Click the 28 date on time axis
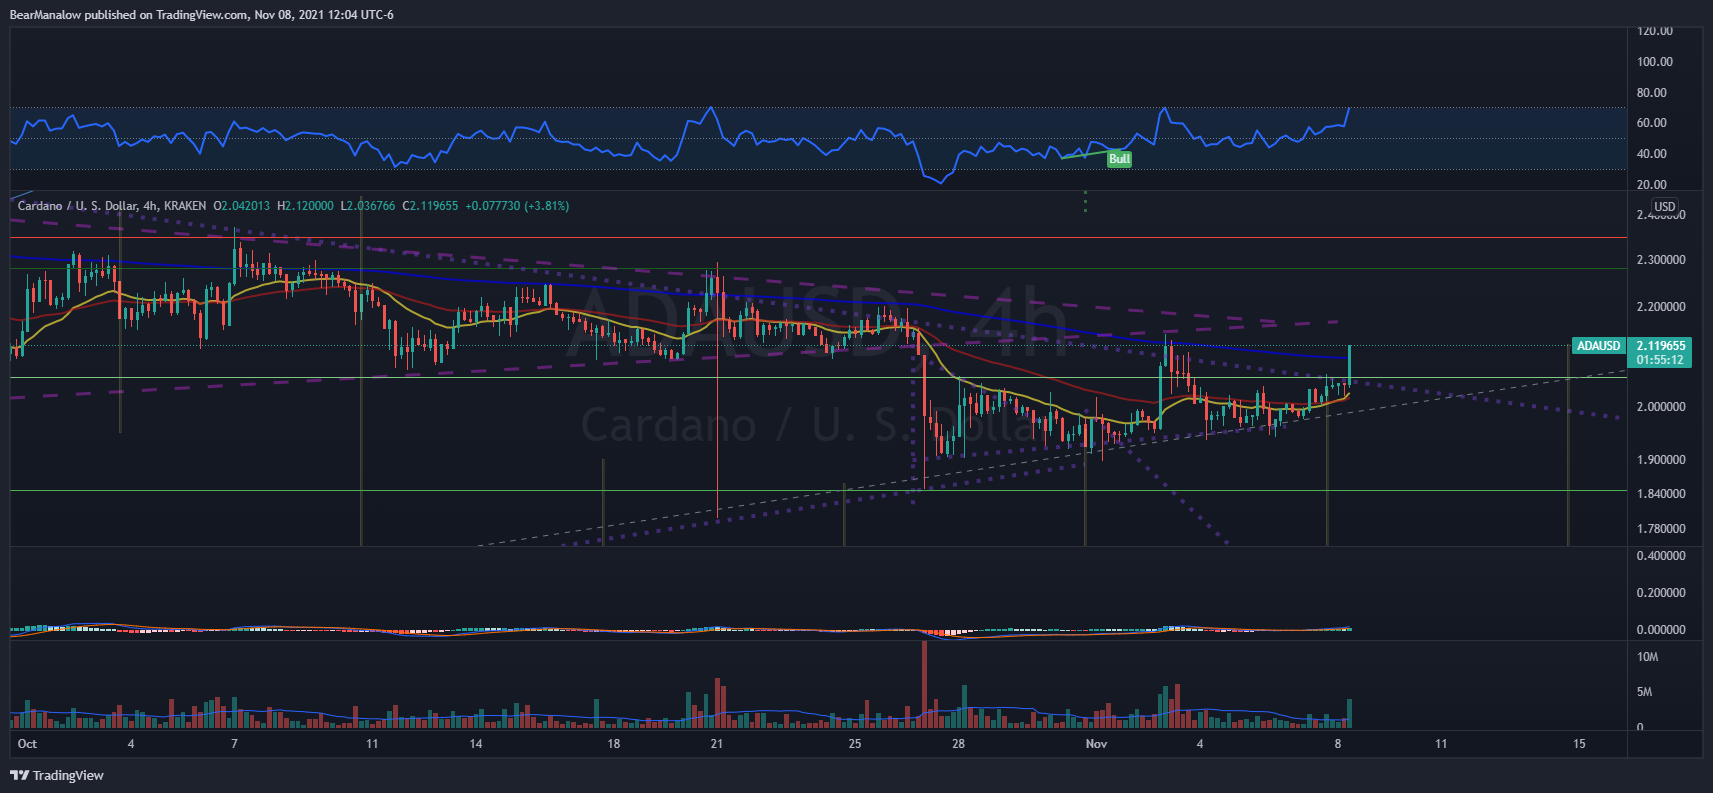1713x793 pixels. point(958,744)
